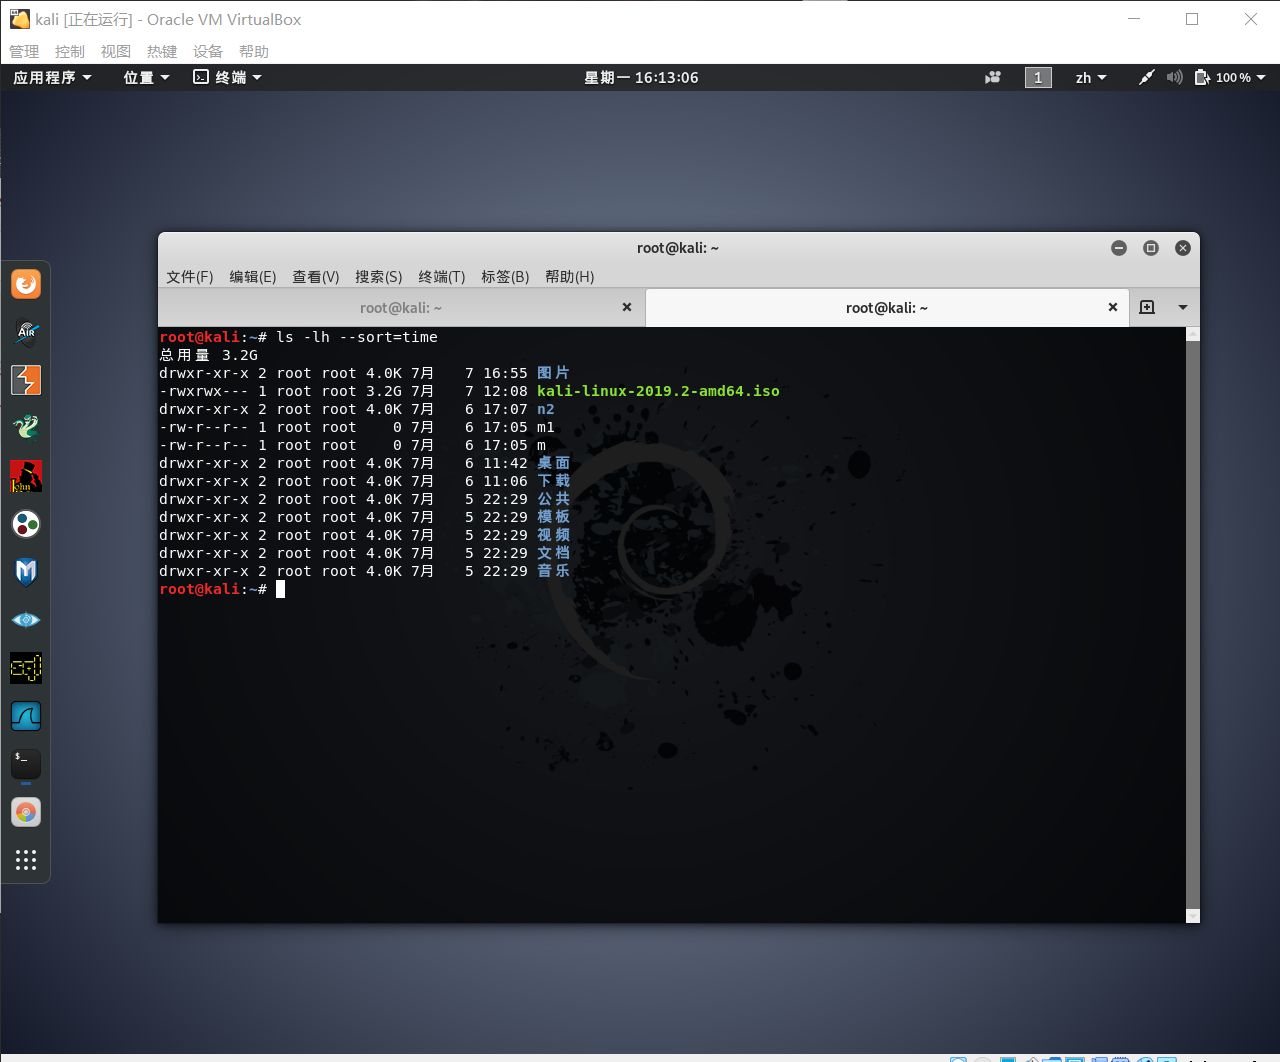Switch to the second root@kali tab

[886, 307]
